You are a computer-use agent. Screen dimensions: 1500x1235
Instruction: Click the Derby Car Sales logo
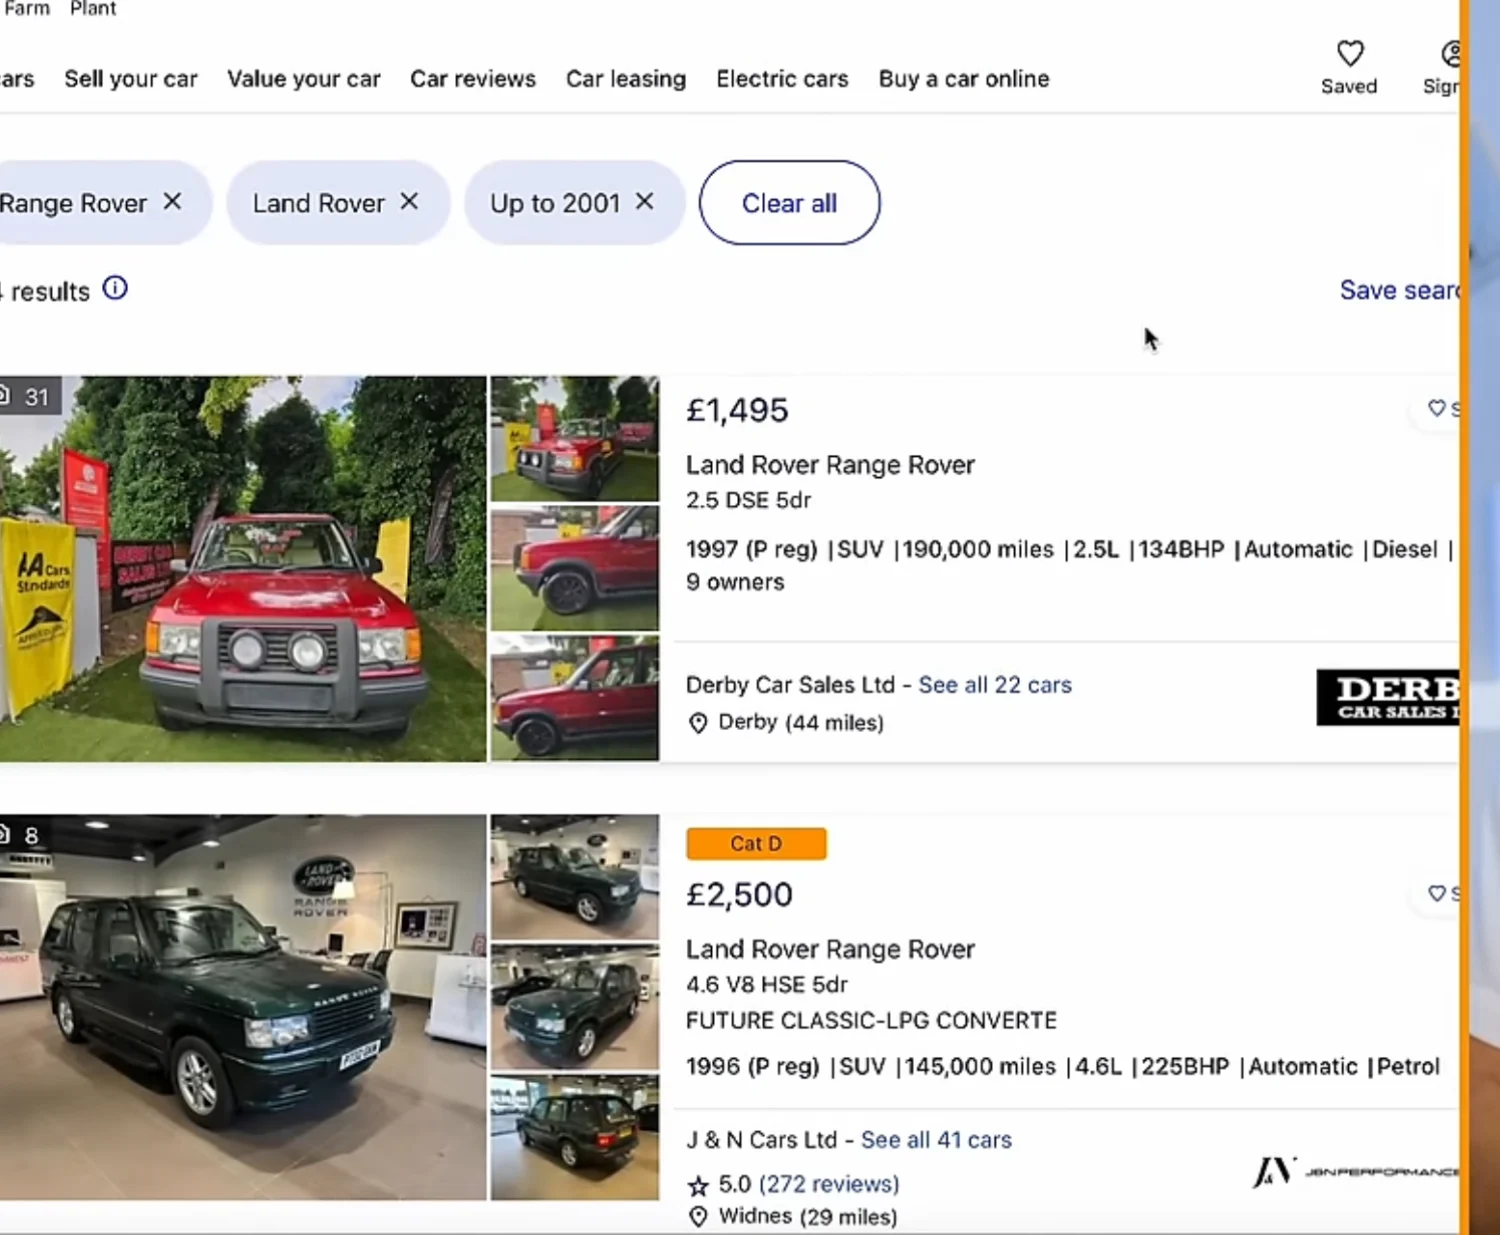tap(1388, 697)
